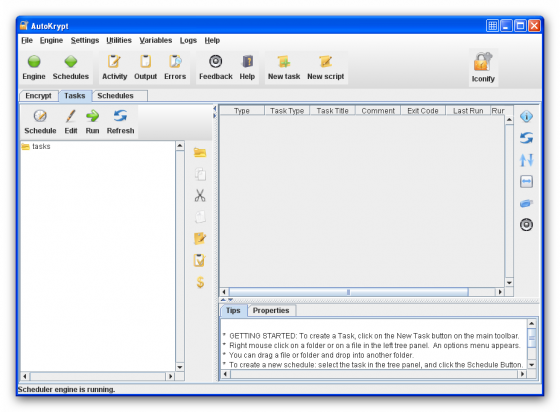
Task: Click the open folder icon in middle strip
Action: pos(200,153)
